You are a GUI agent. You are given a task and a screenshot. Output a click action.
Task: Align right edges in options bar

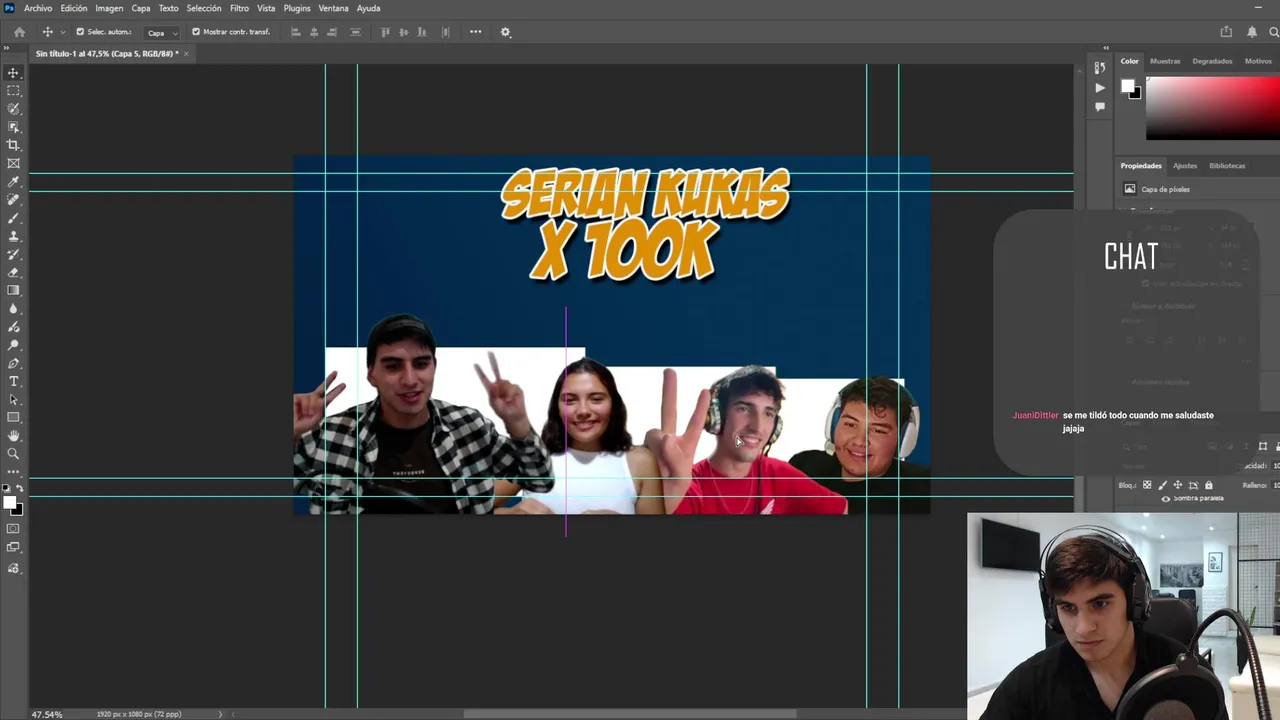[x=333, y=32]
